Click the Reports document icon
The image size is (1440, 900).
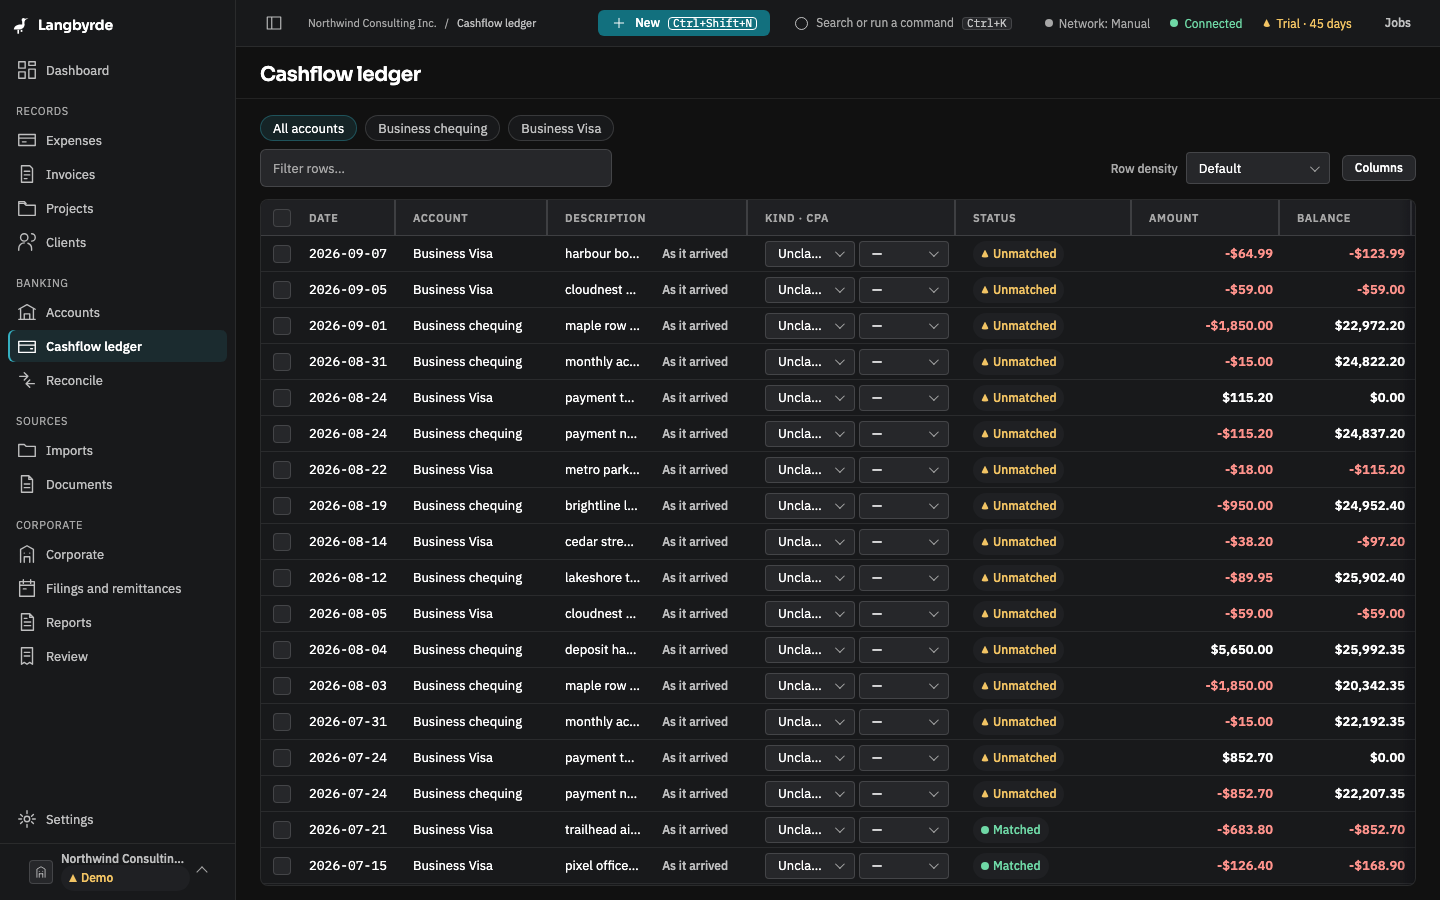27,622
